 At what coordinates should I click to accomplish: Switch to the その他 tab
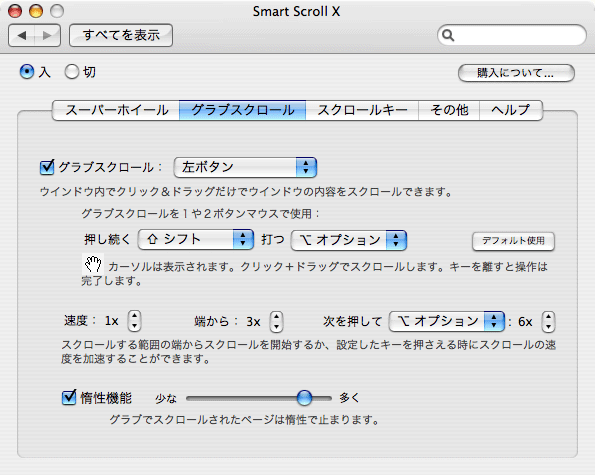click(449, 110)
